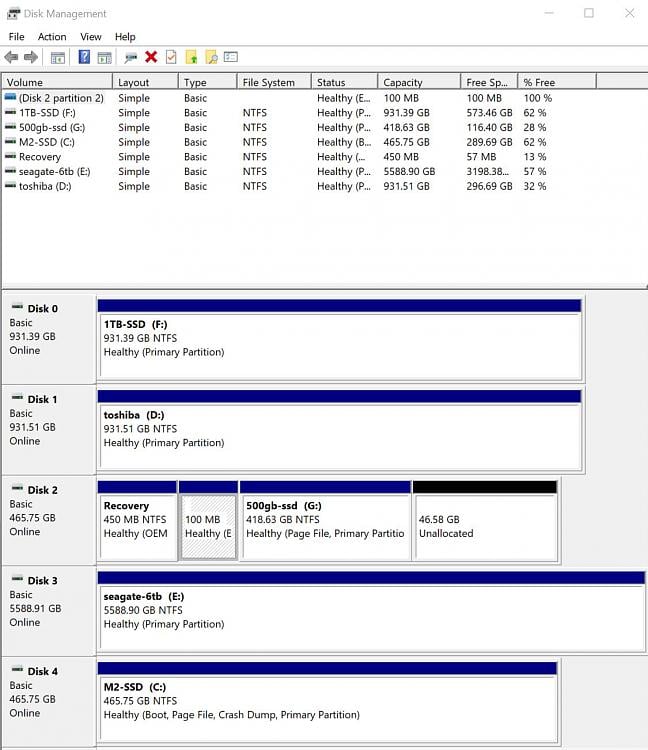
Task: Click the '418.63 GB' capacity cell in list
Action: point(406,128)
